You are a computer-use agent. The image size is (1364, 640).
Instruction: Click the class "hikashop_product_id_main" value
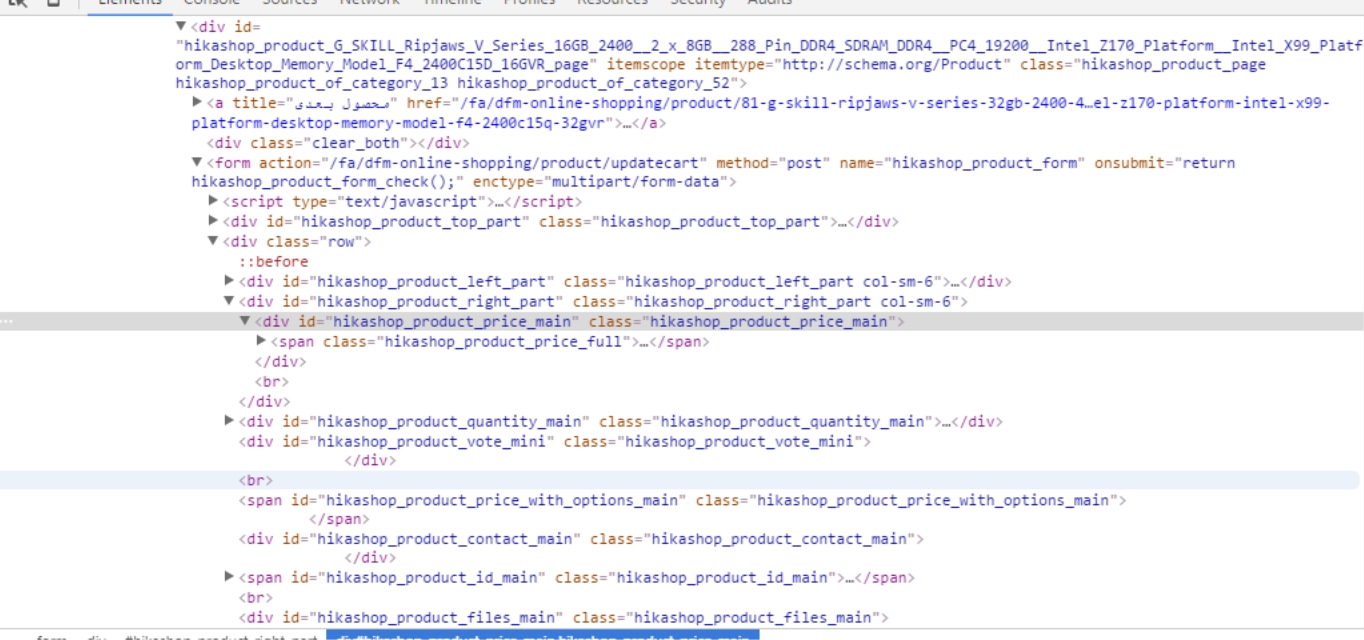(x=723, y=578)
